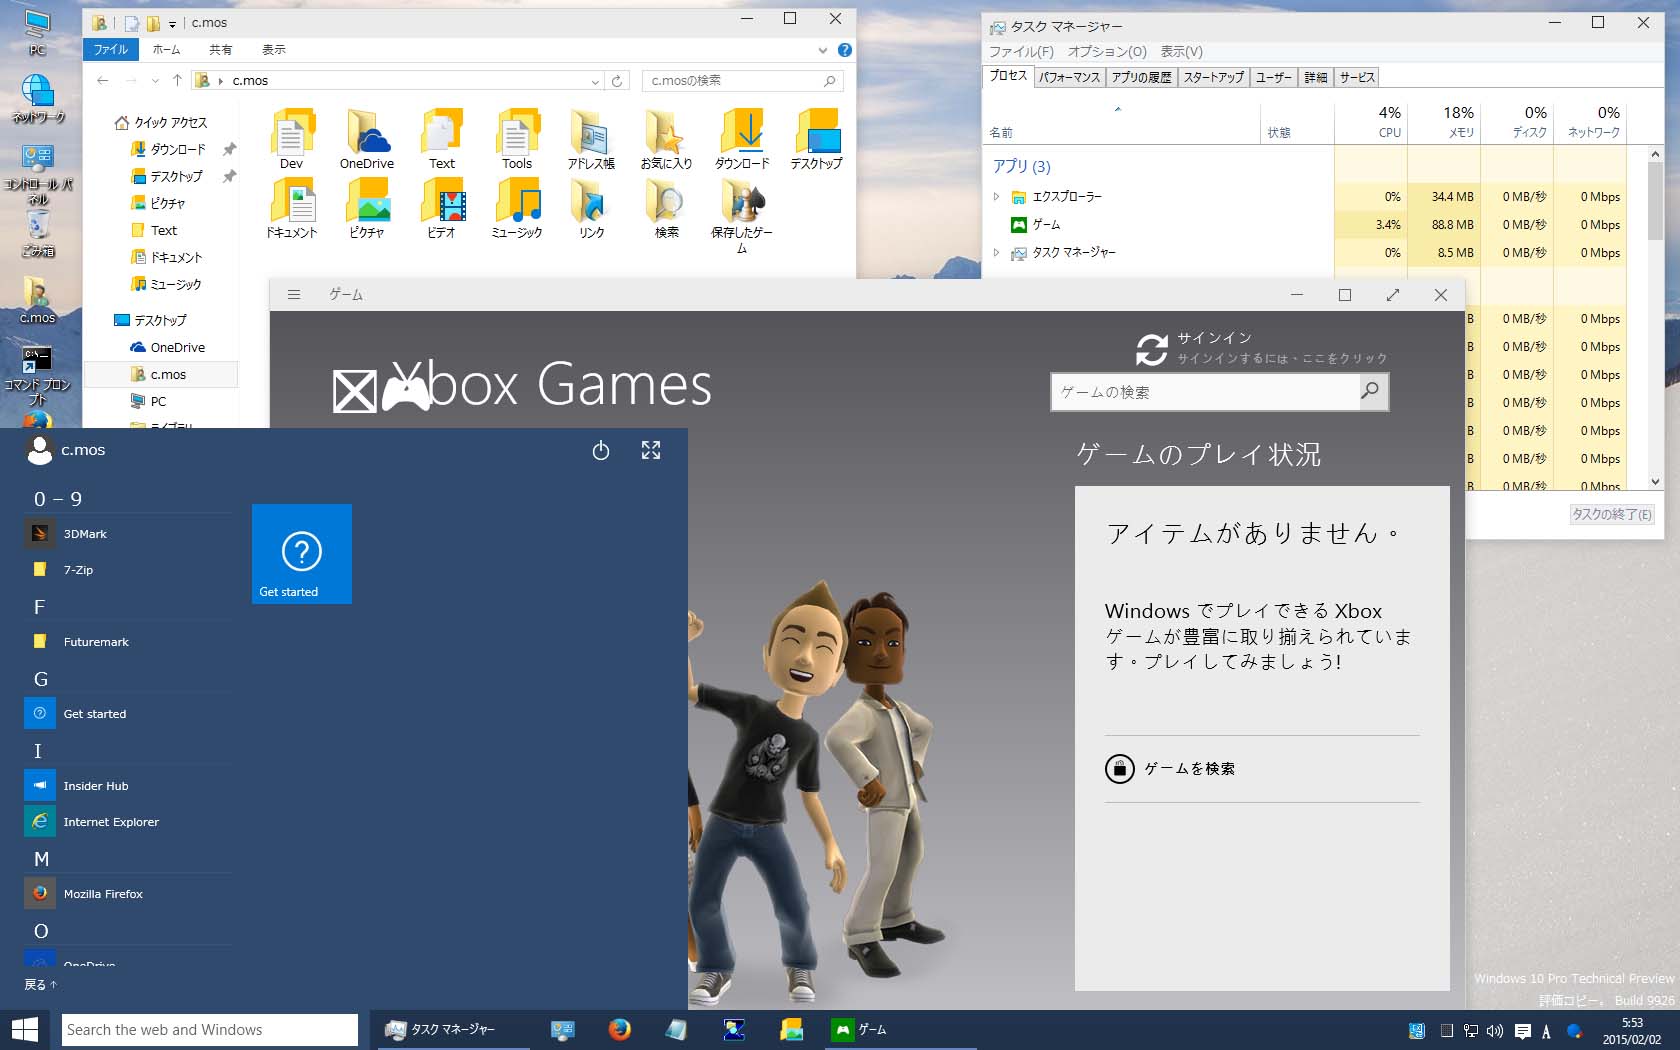Click 戻る back button in Start menu
This screenshot has width=1680, height=1050.
point(41,985)
